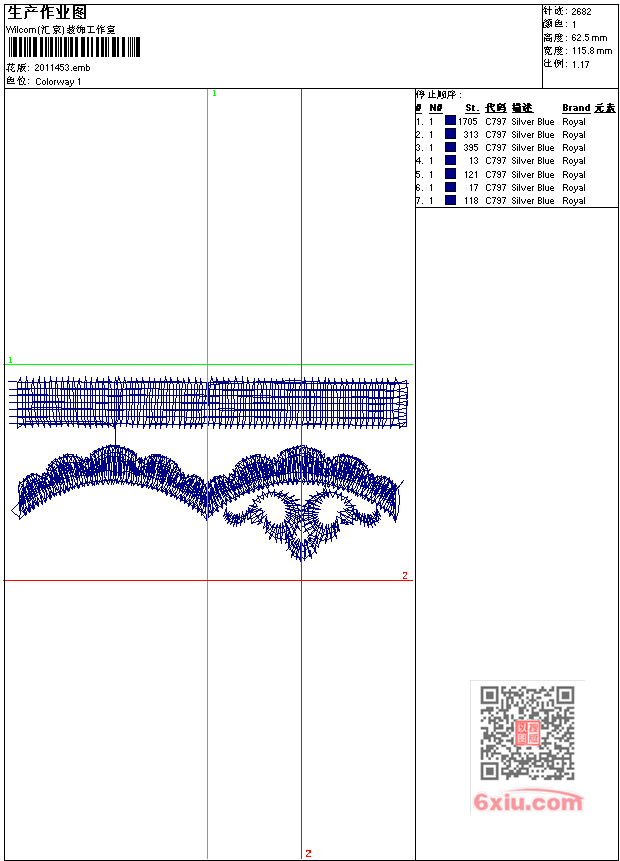Click the height value 62.5 mm
620x861 pixels.
589,38
